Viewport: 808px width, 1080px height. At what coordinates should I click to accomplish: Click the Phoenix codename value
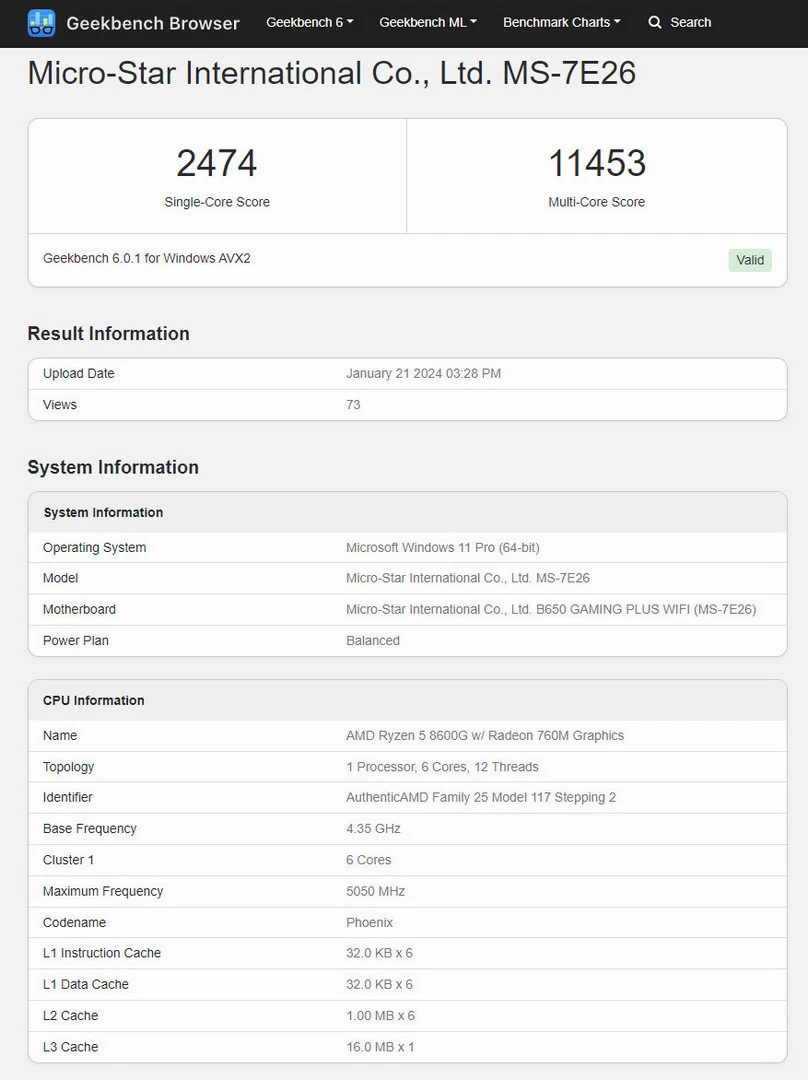click(x=369, y=922)
